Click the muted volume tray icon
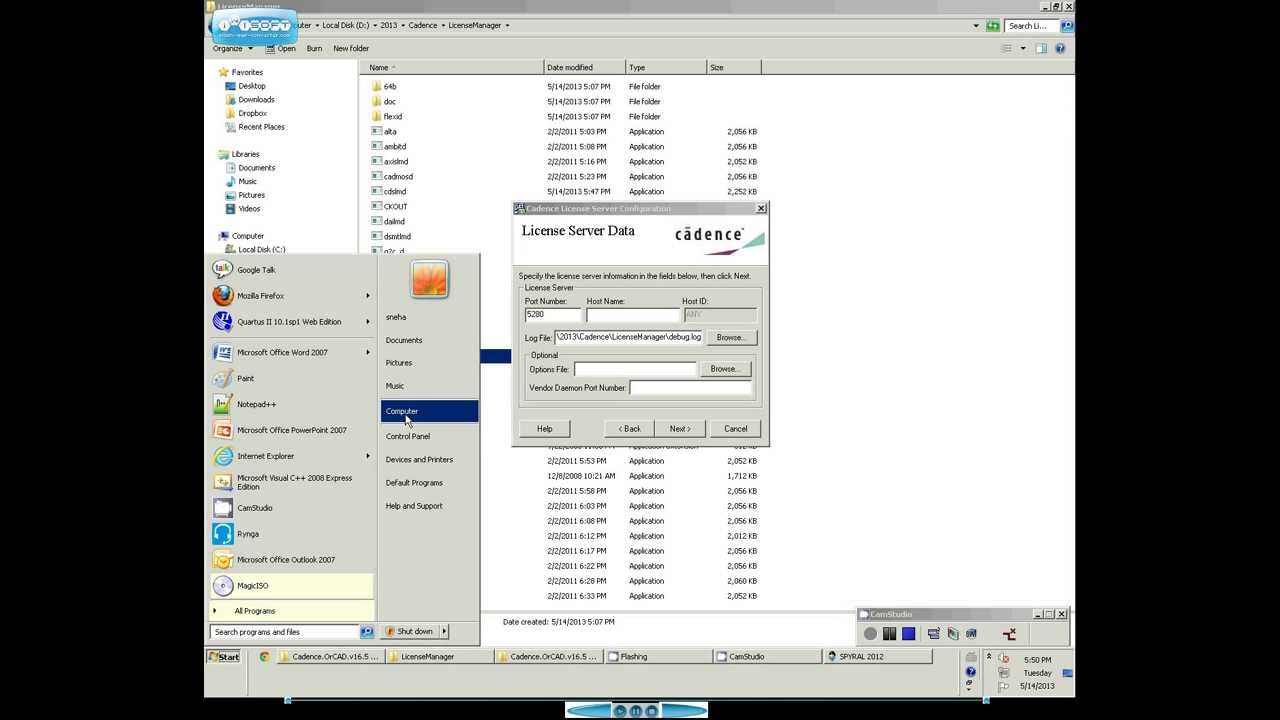Image resolution: width=1280 pixels, height=720 pixels. (x=1003, y=658)
